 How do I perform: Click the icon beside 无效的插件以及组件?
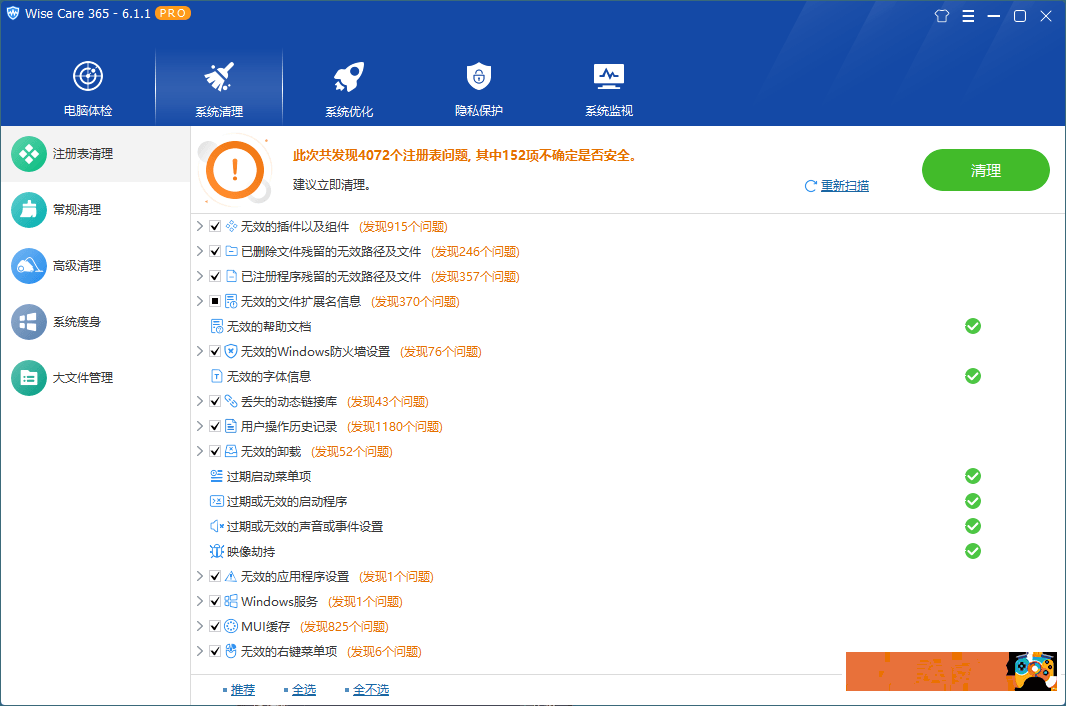pos(231,226)
